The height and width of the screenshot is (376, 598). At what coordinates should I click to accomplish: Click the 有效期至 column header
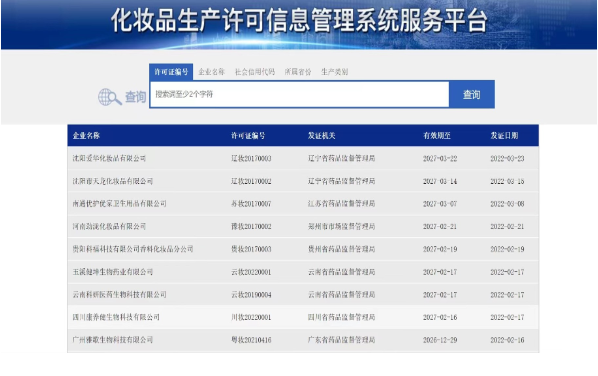[437, 135]
